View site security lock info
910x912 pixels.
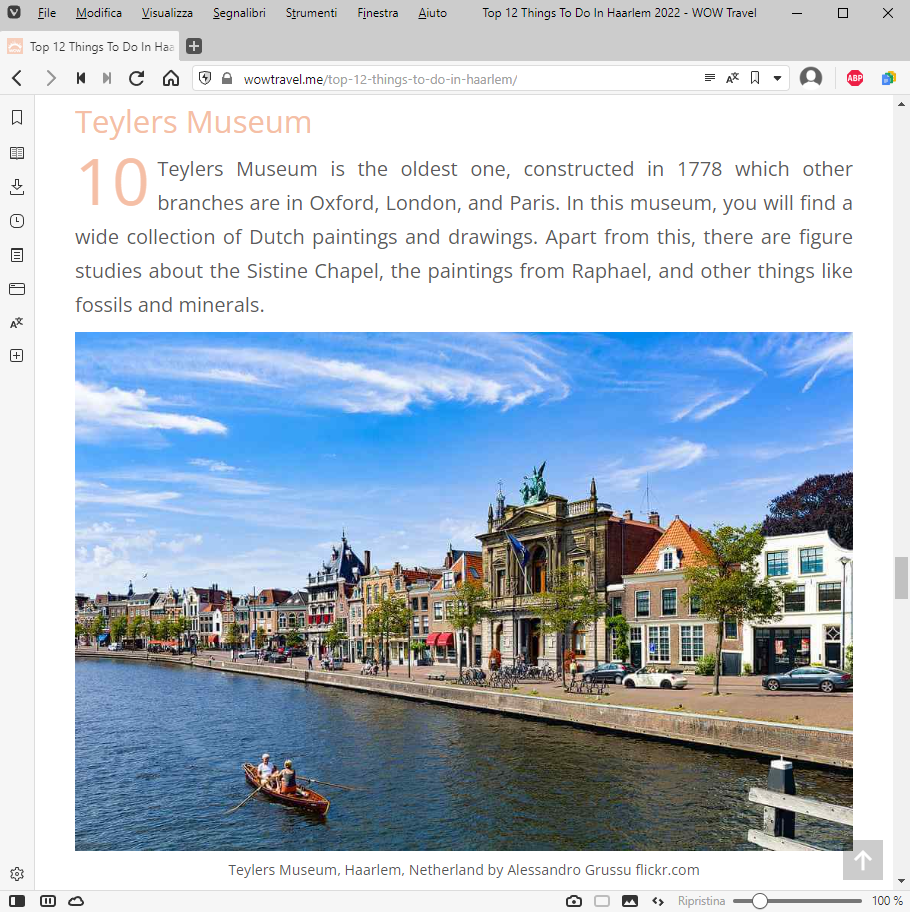227,79
